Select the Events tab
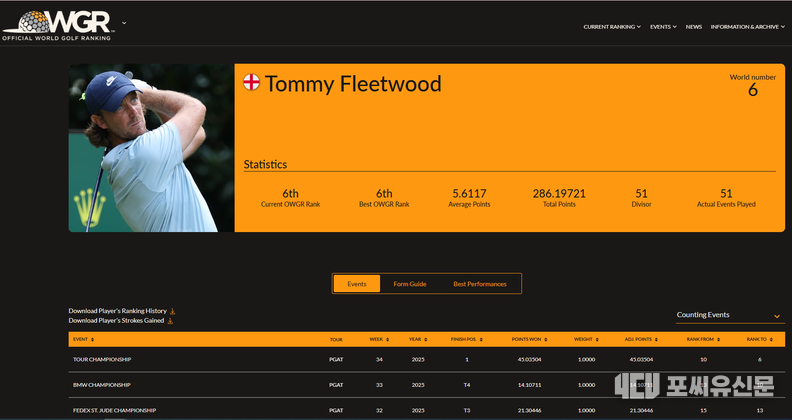 tap(357, 284)
